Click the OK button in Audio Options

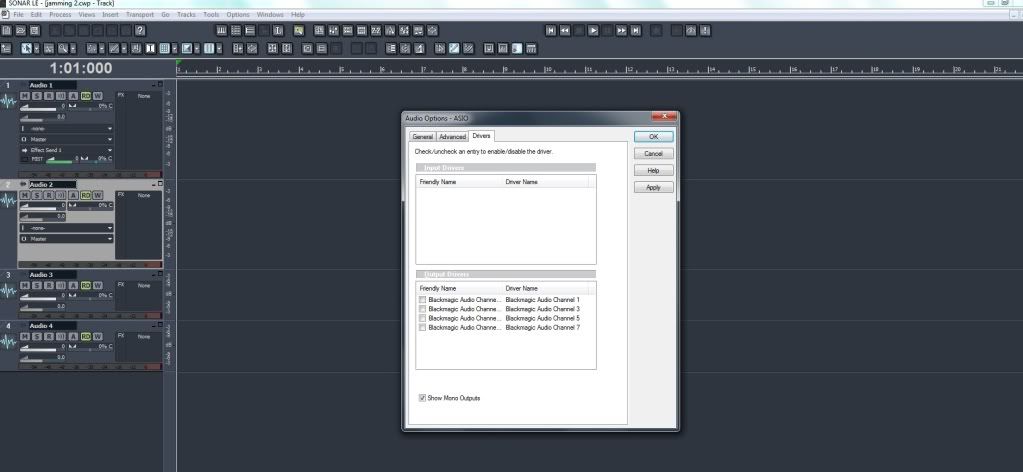point(653,136)
